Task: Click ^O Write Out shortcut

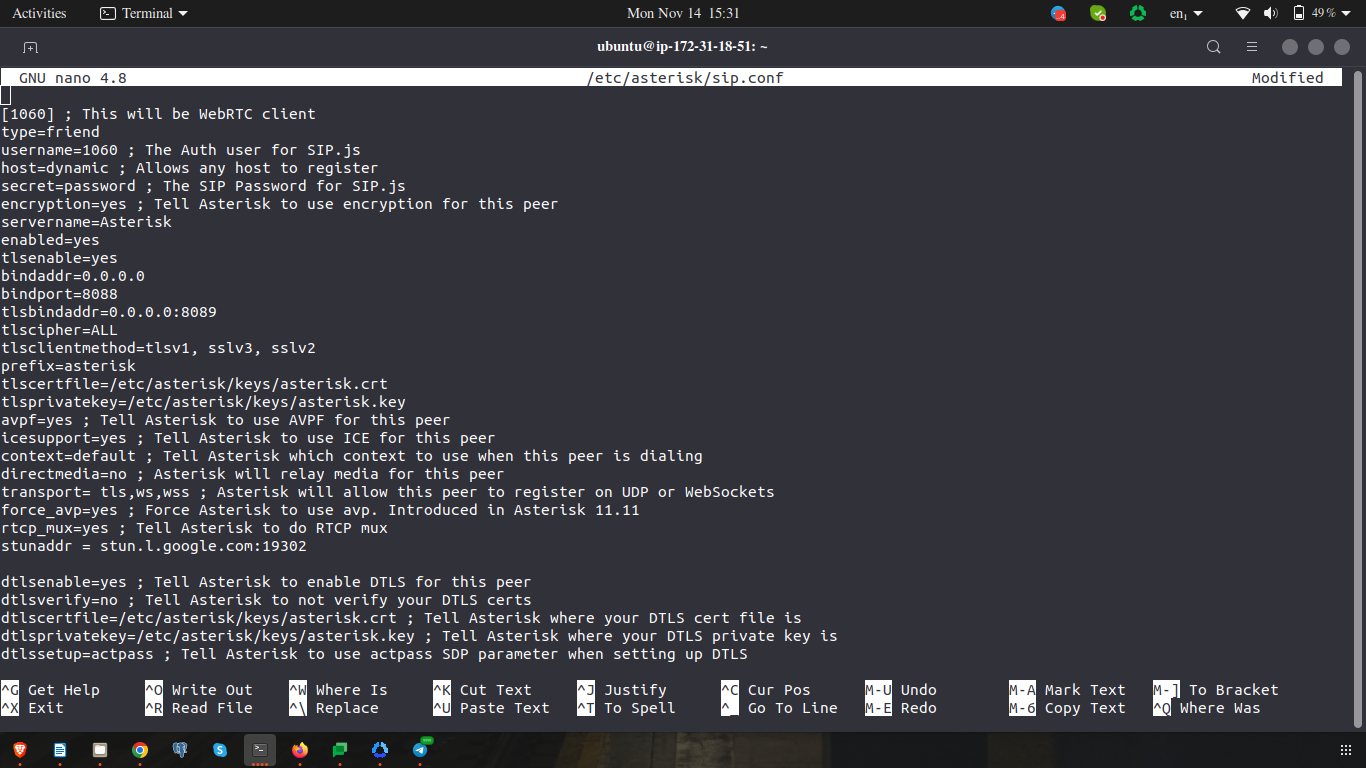Action: (x=199, y=690)
